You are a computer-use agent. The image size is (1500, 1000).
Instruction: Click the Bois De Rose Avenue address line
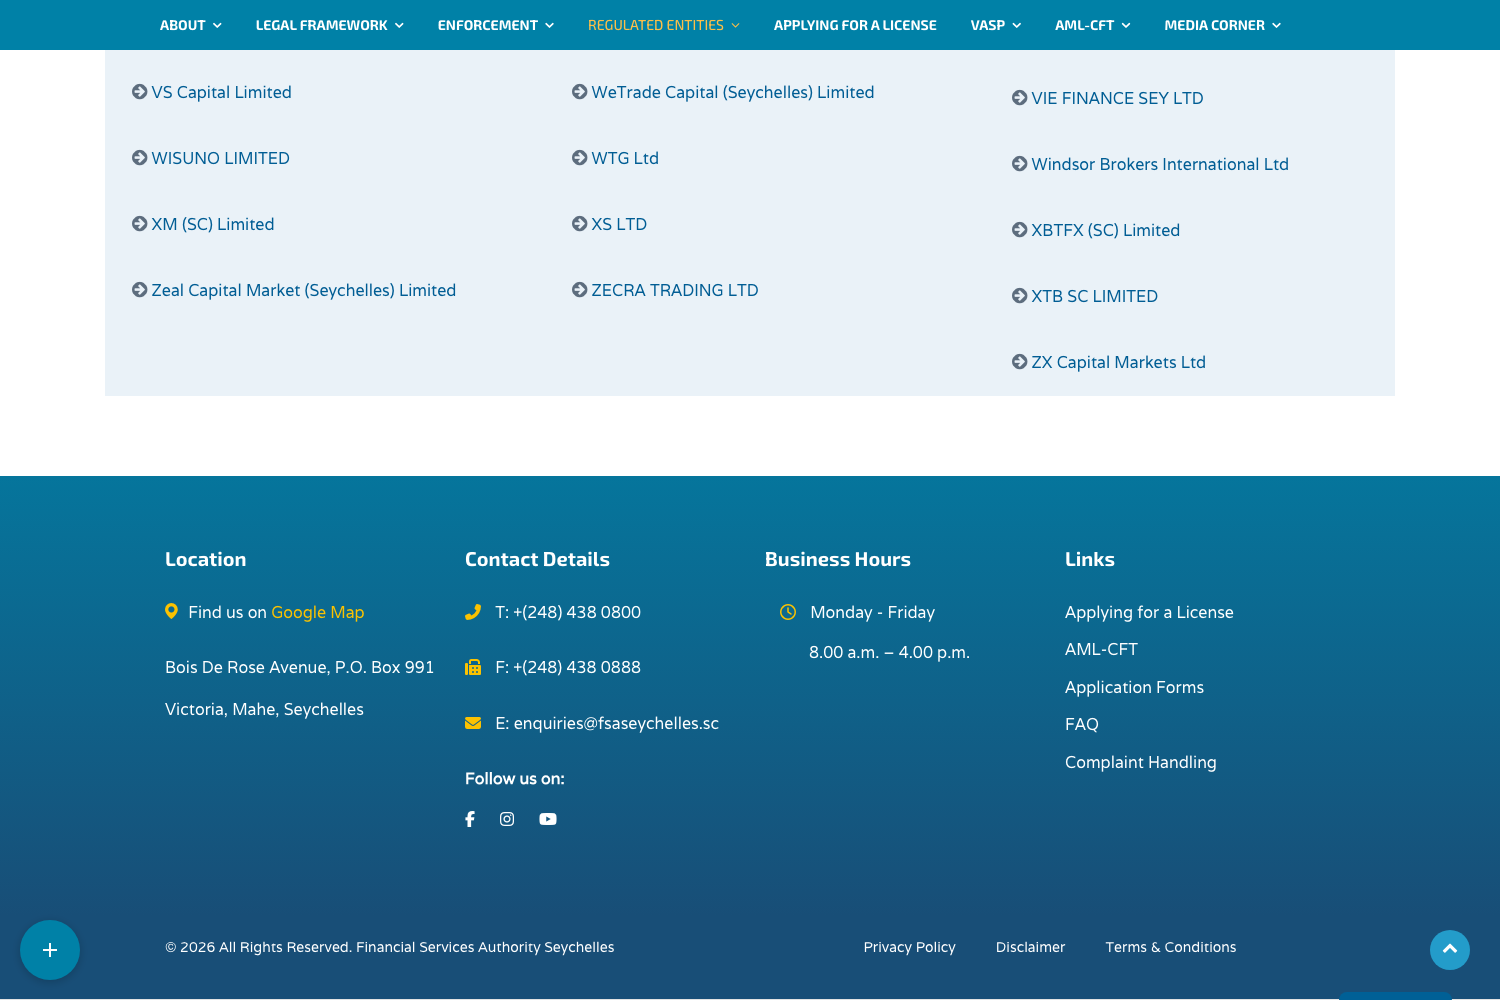point(300,667)
